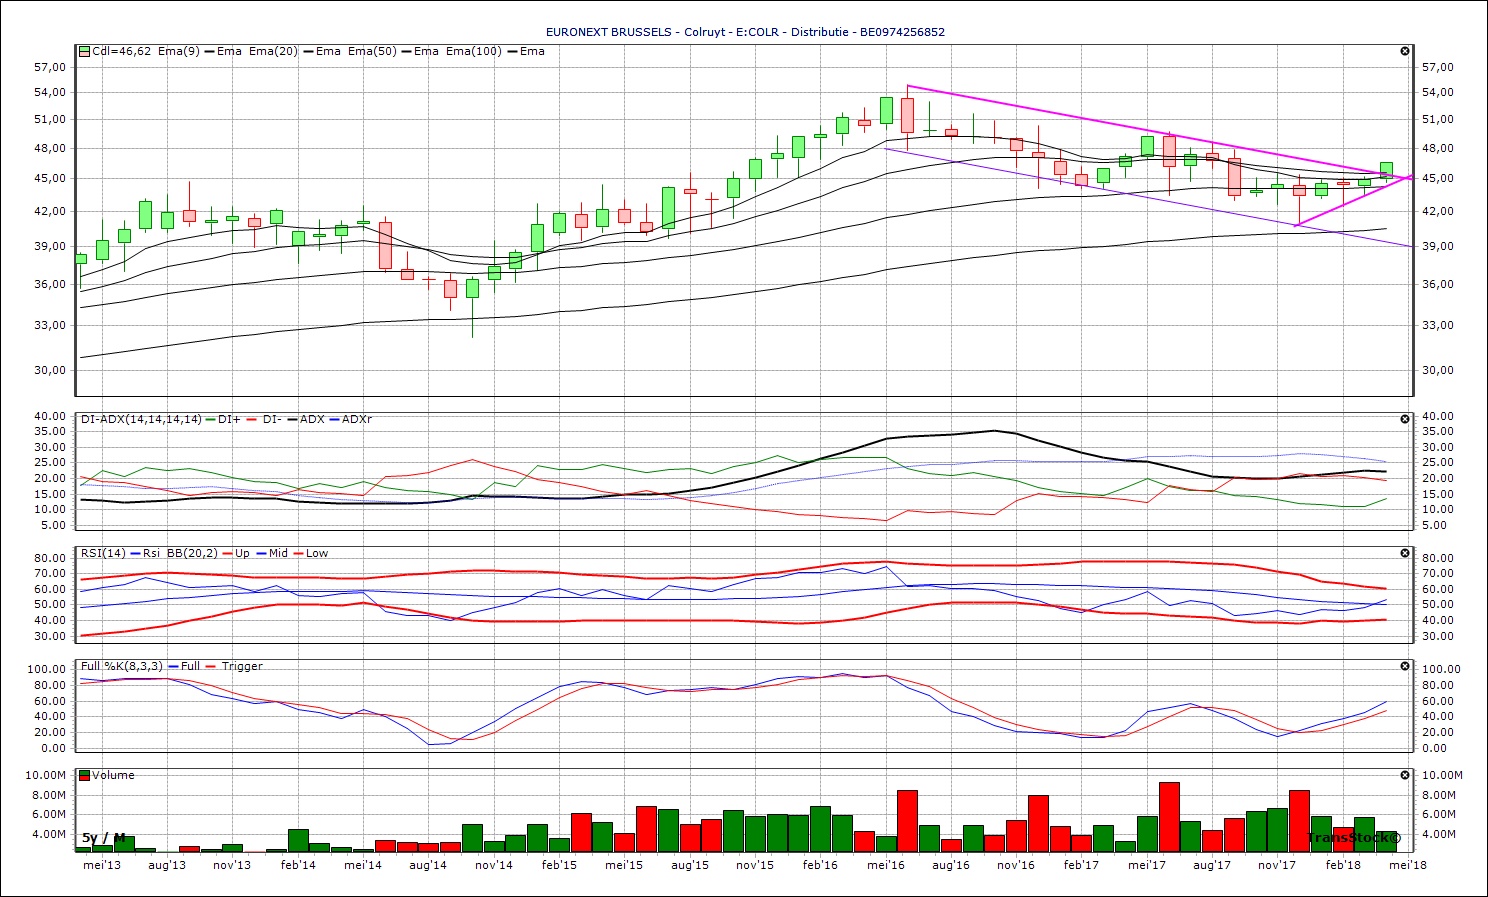The image size is (1488, 897).
Task: Click the mei'16 date label
Action: pos(886,865)
